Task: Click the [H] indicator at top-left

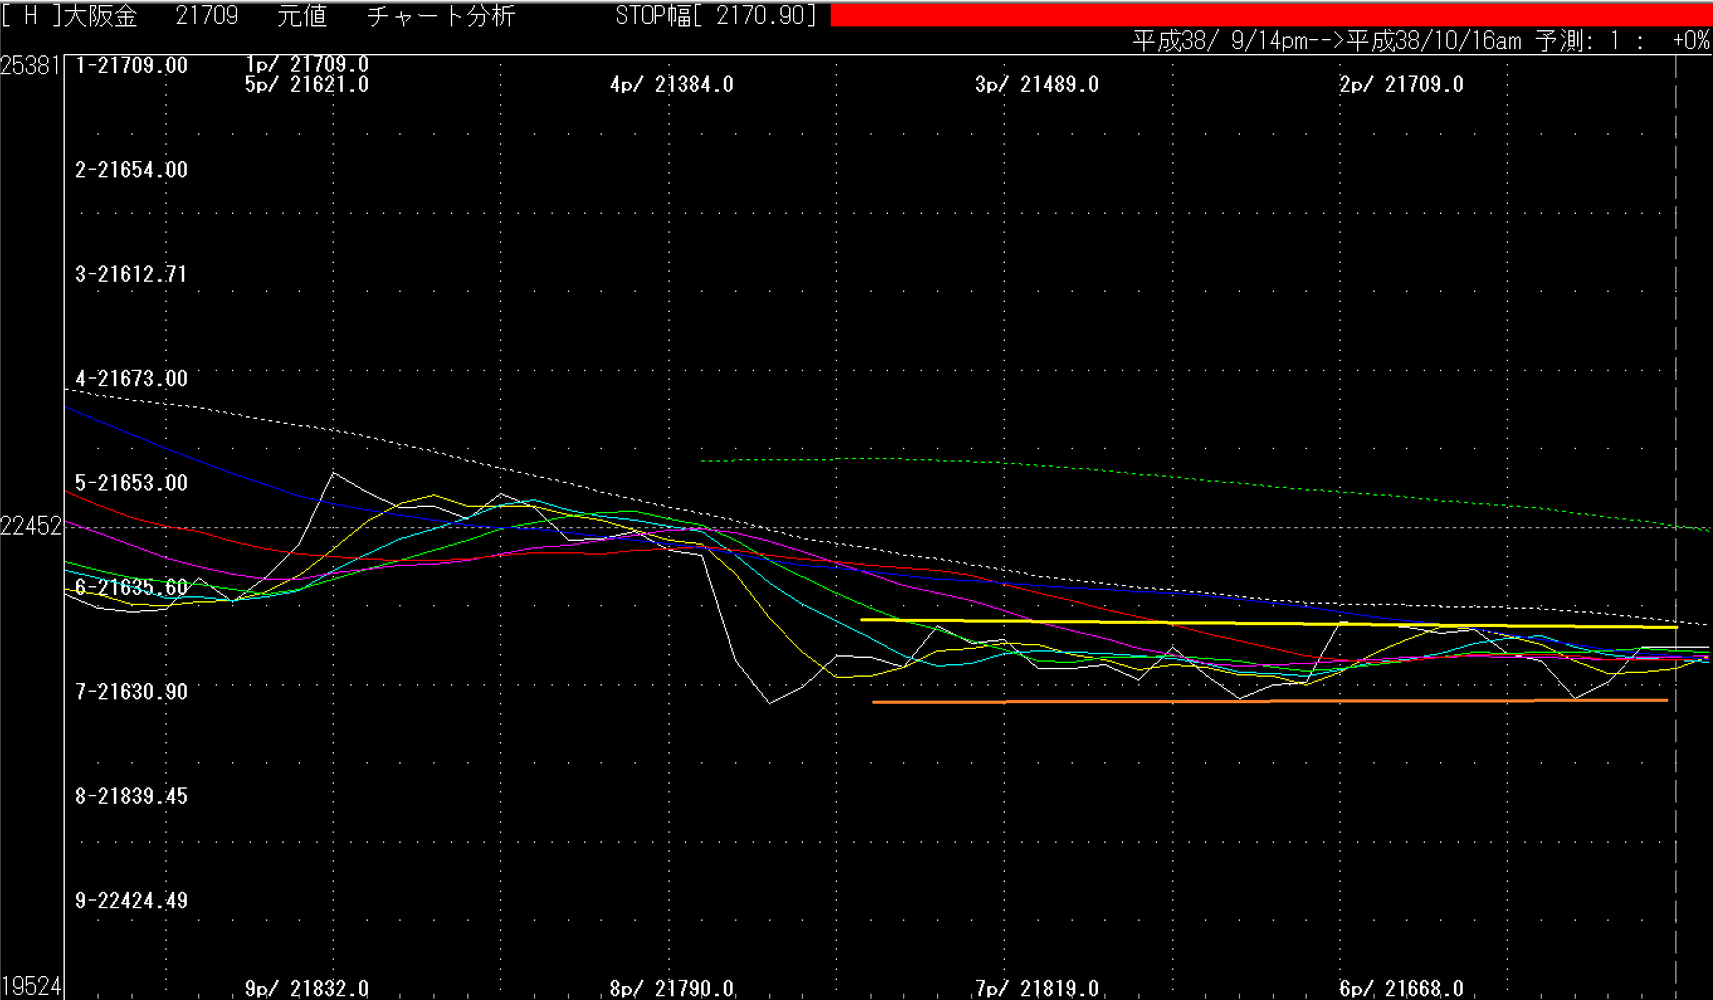Action: coord(30,15)
